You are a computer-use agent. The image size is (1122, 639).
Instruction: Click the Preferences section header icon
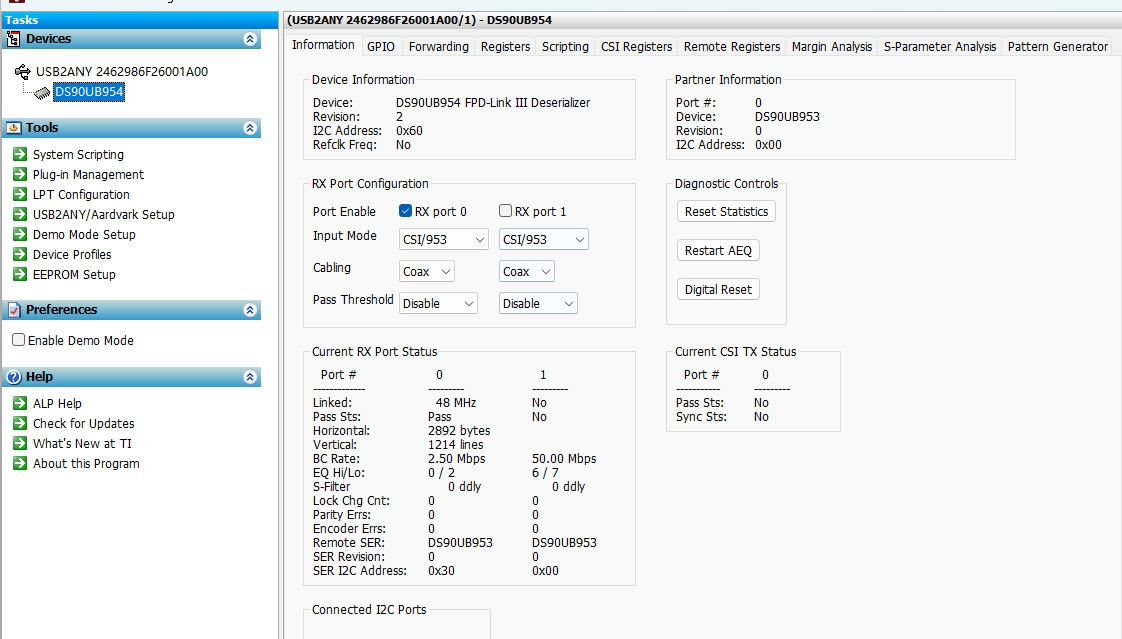tap(14, 310)
